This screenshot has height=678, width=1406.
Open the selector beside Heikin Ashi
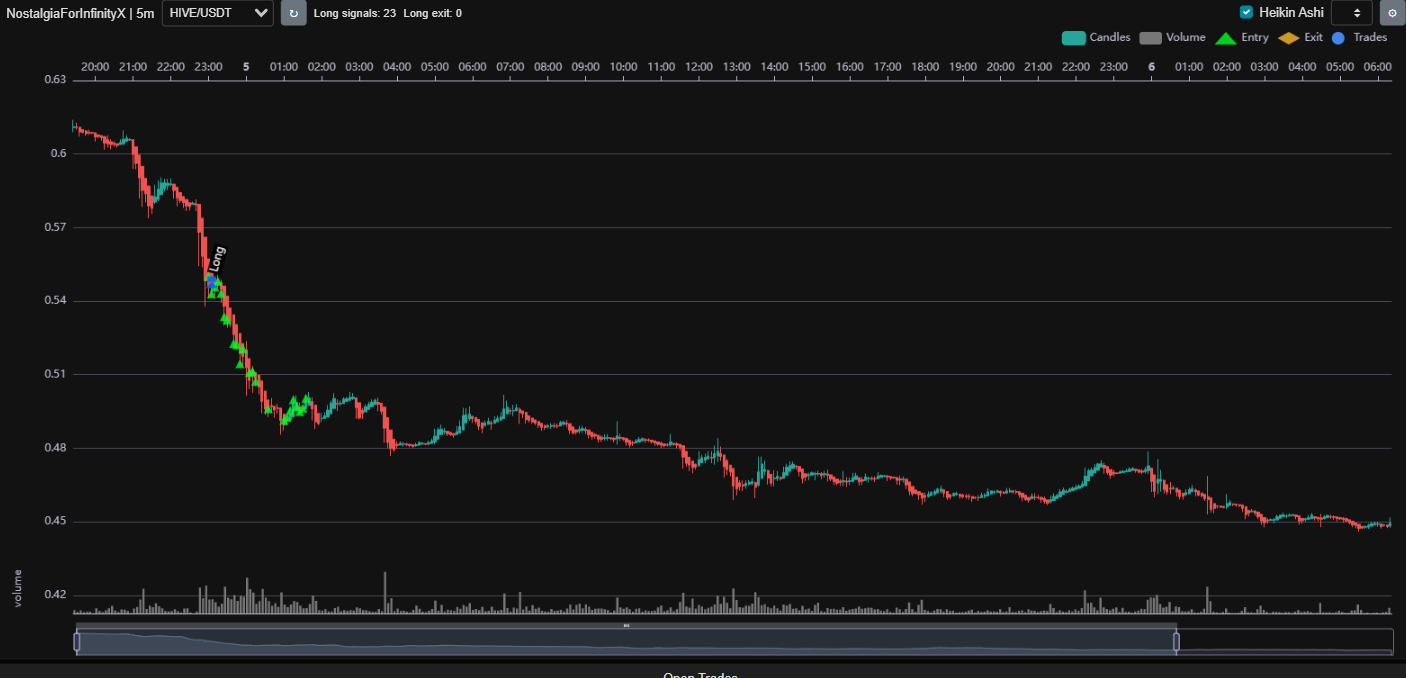(1351, 13)
